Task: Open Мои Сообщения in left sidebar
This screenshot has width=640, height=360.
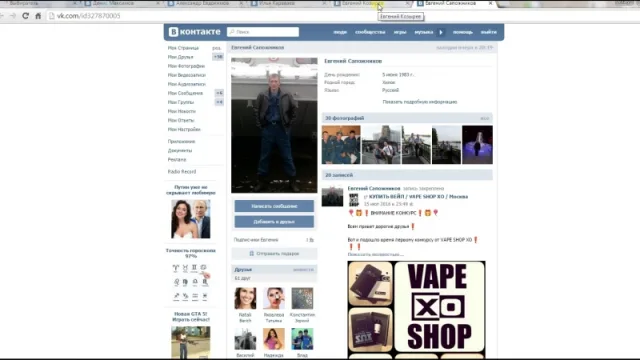Action: pyautogui.click(x=185, y=93)
